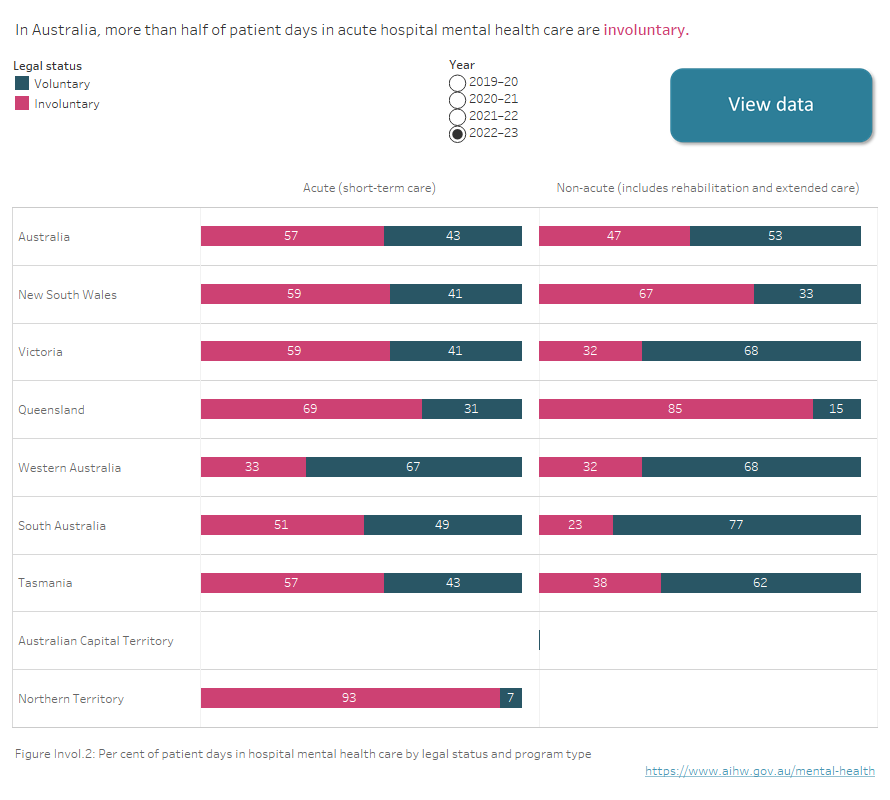Screen dimensions: 890x800
Task: Click the View data button
Action: [771, 105]
